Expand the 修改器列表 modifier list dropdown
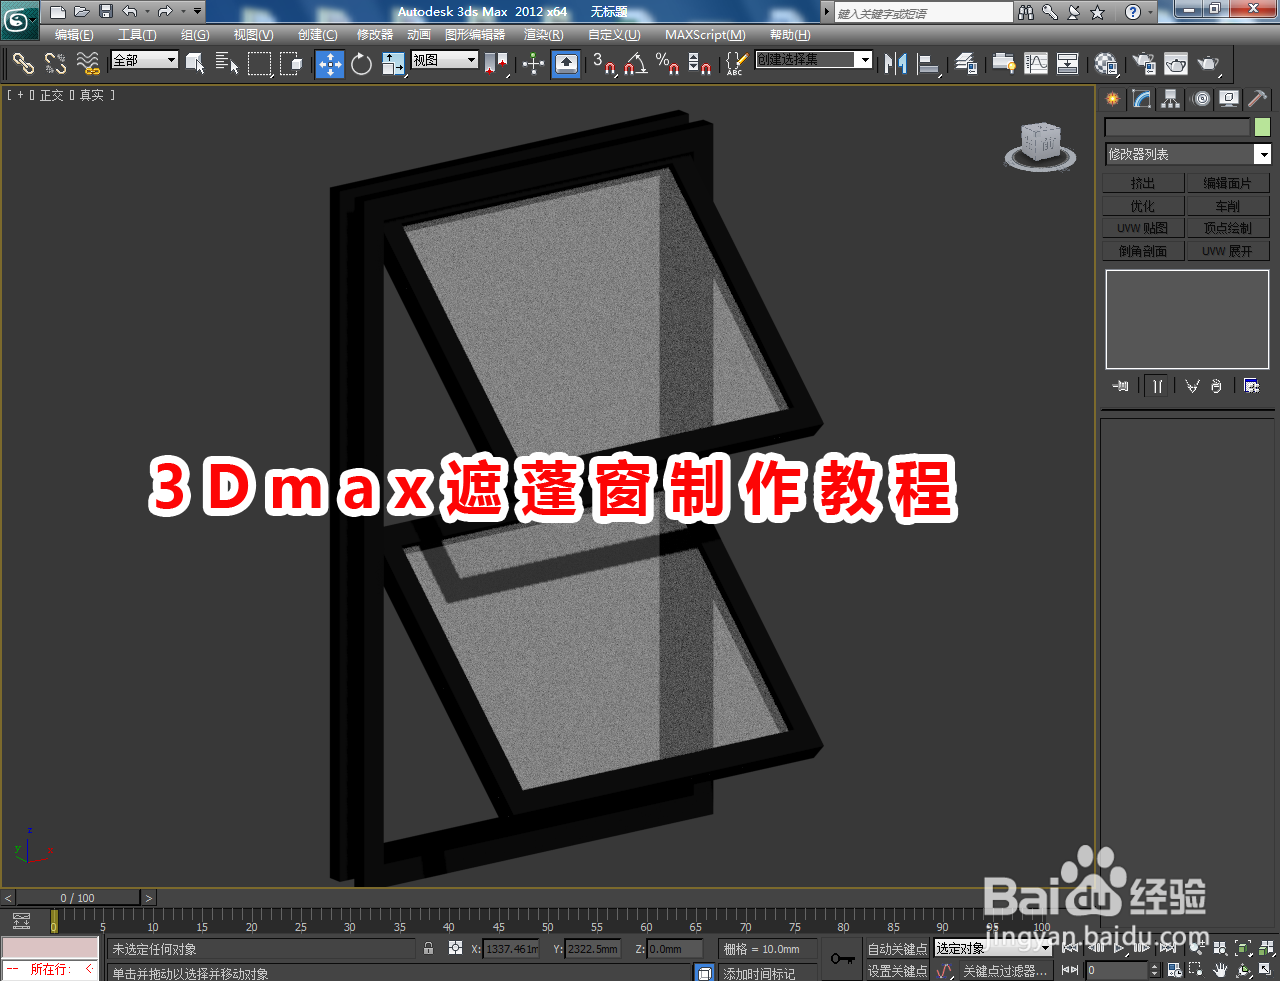 [1187, 154]
